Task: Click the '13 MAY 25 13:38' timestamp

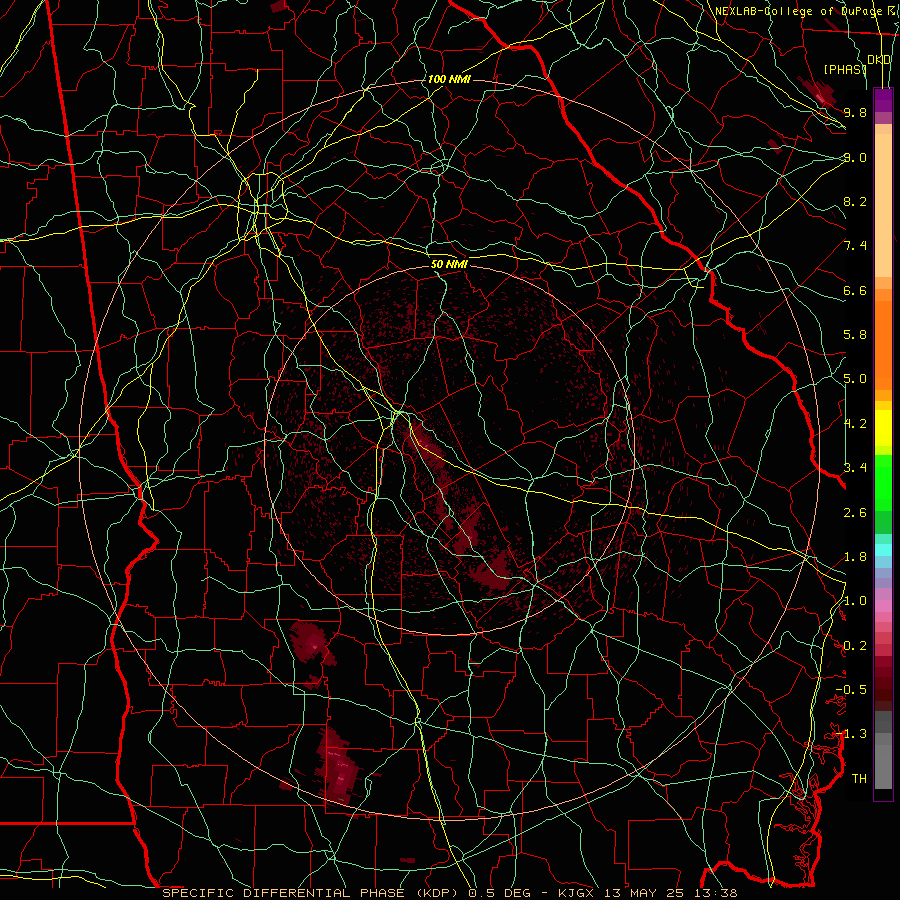Action: click(670, 893)
